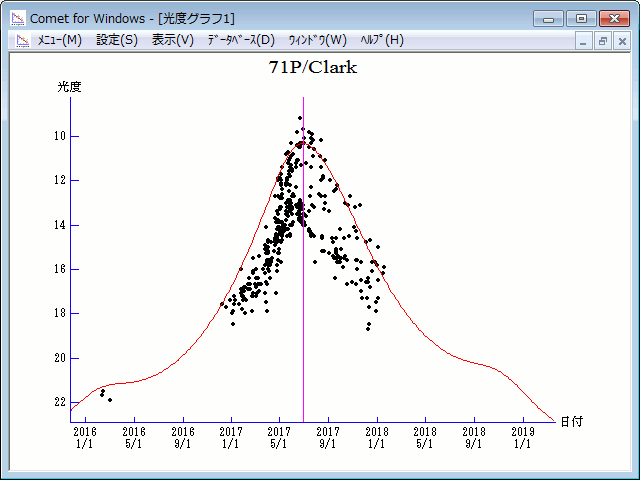Screen dimensions: 640x480
Task: Maximize the Comet for Windows window
Action: coord(579,17)
